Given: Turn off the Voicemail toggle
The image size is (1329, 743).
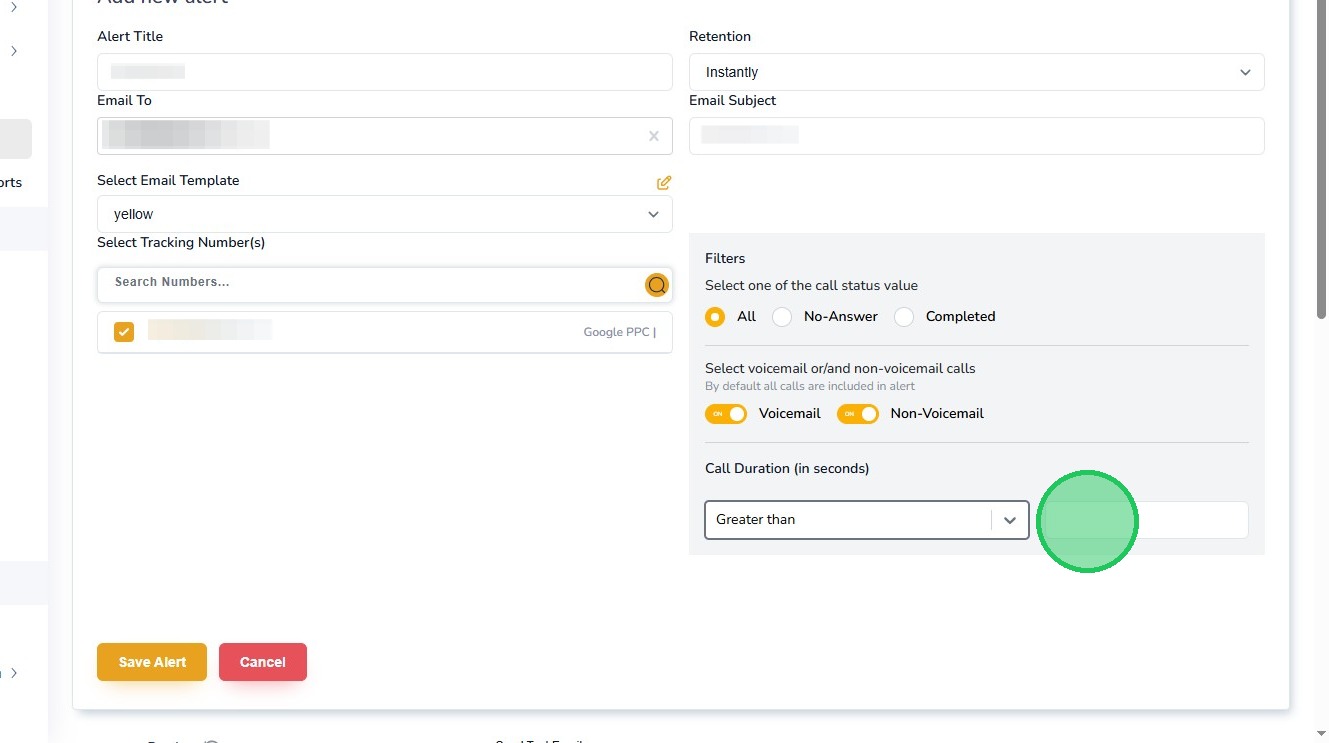Looking at the screenshot, I should tap(726, 414).
